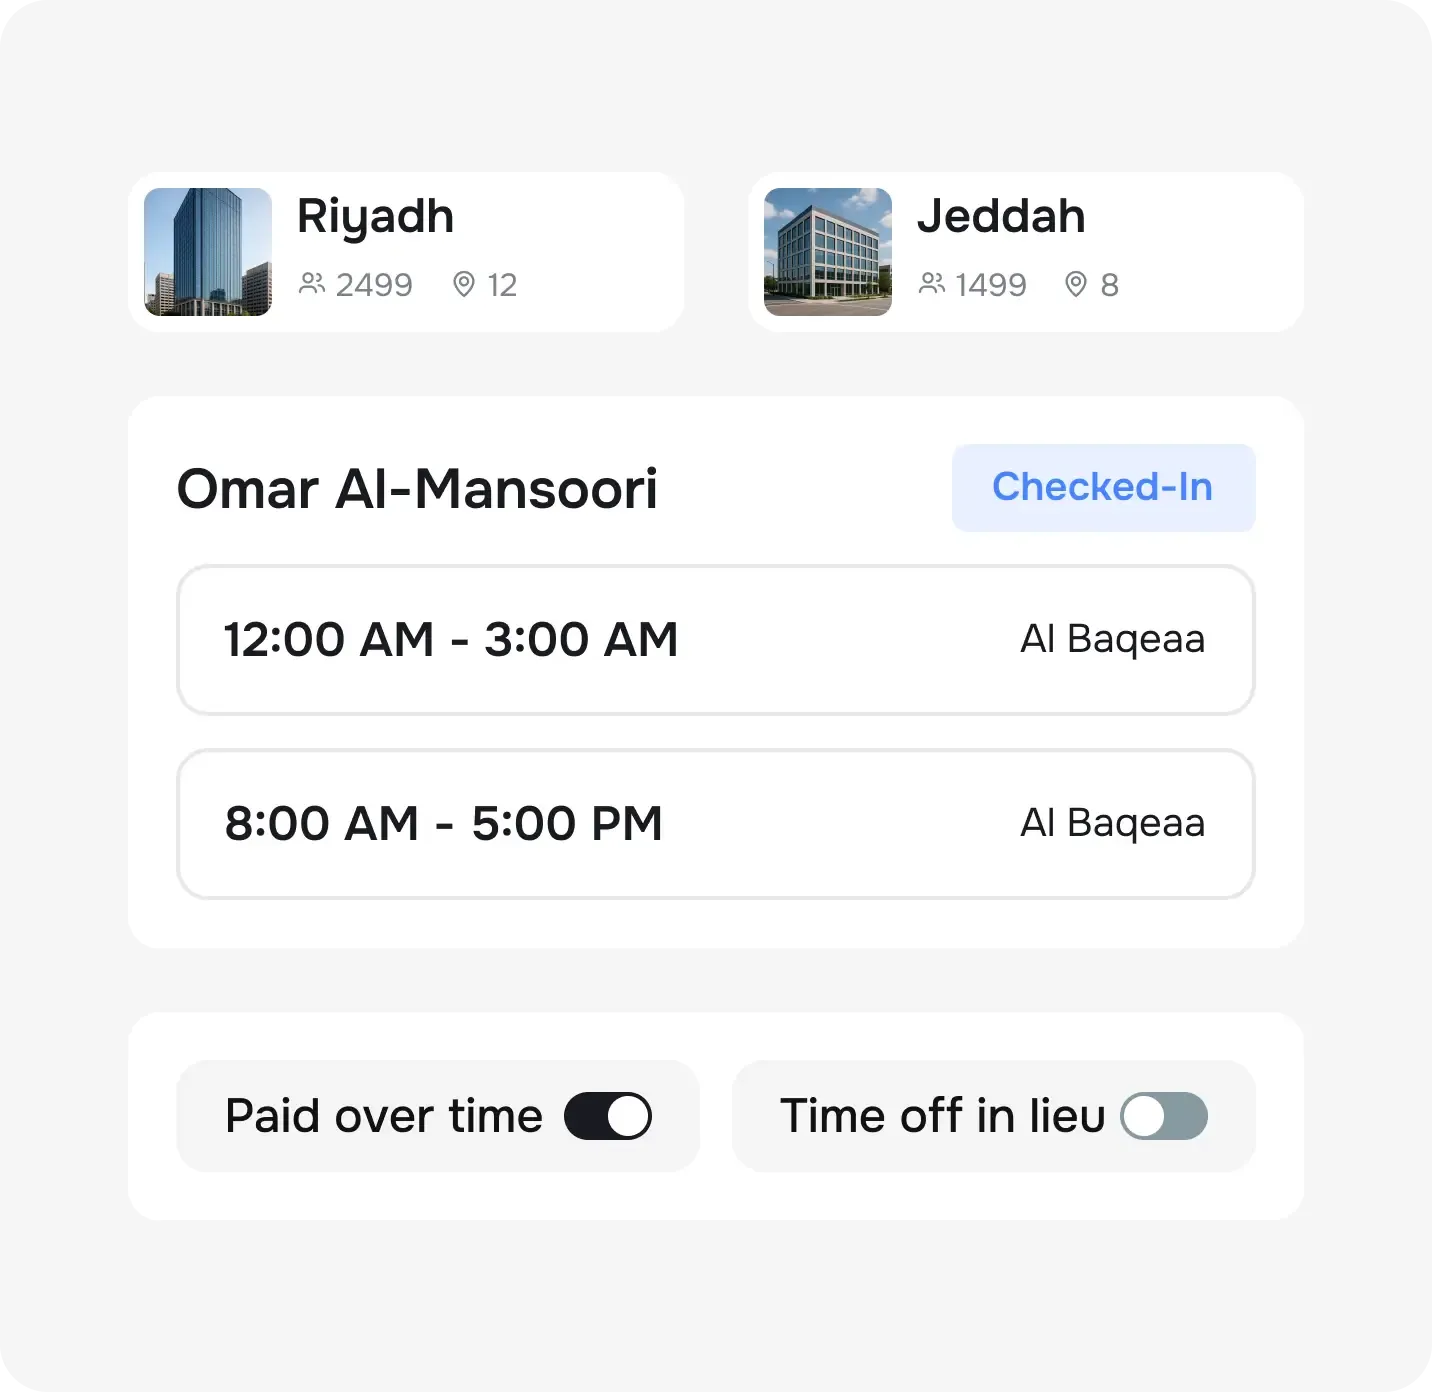
Task: Open the 8:00 AM - 5:00 PM shift entry
Action: (x=716, y=823)
